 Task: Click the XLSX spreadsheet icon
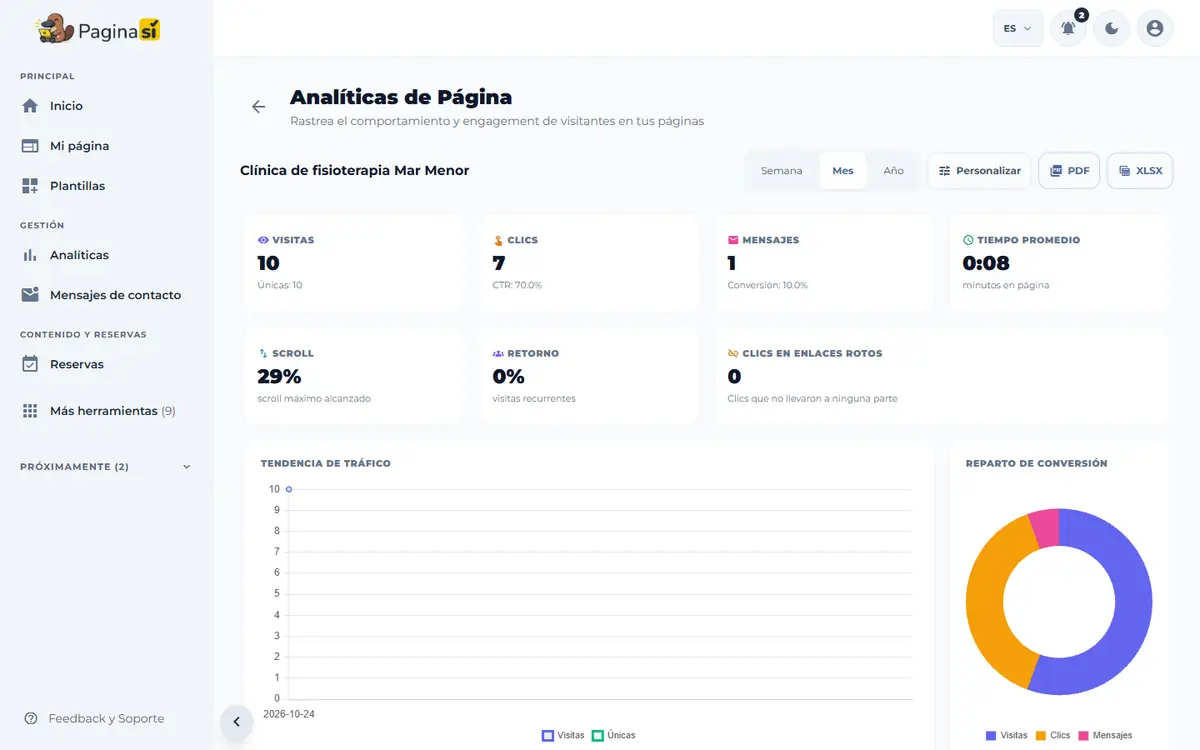coord(1125,171)
